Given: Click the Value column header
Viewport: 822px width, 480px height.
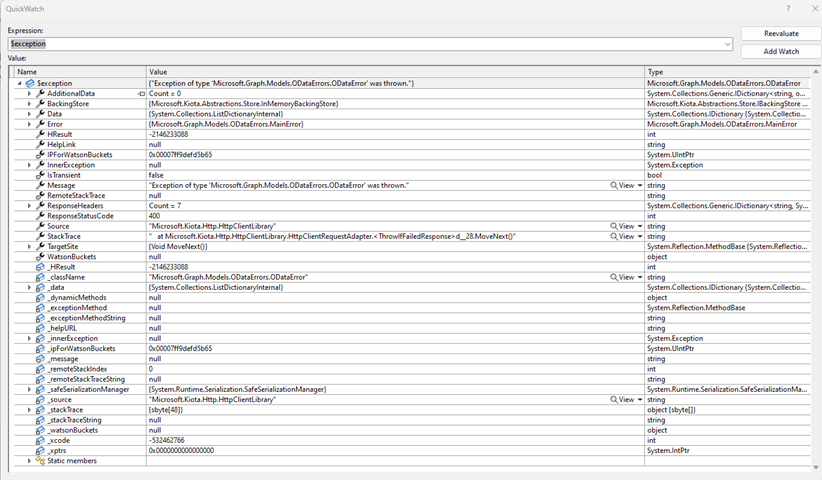Looking at the screenshot, I should tap(395, 72).
